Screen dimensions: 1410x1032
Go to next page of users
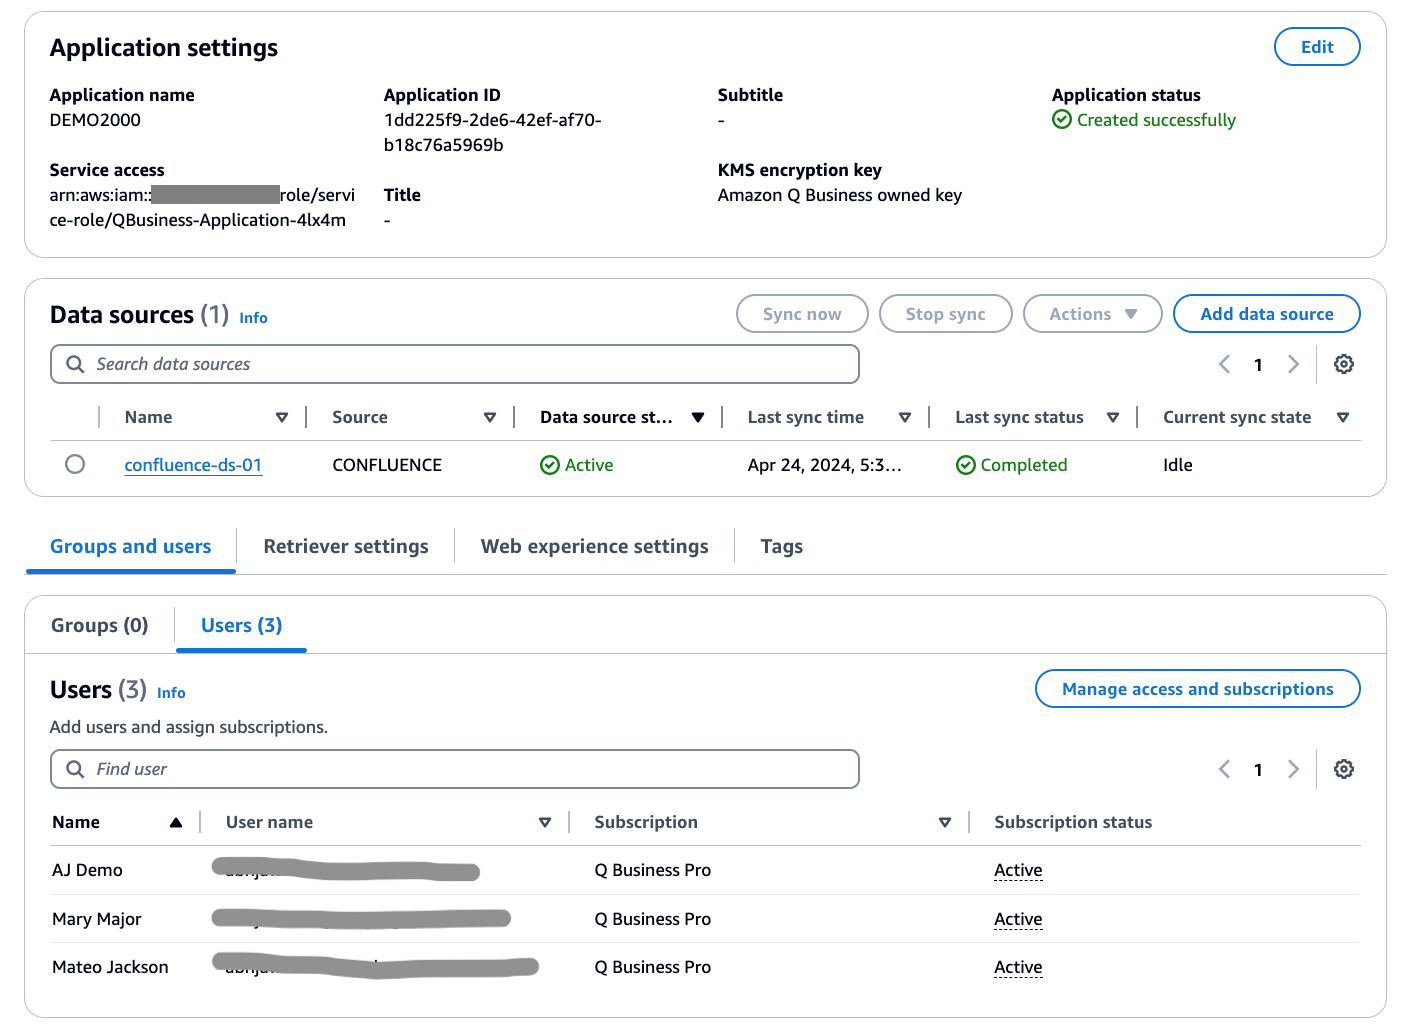(1293, 769)
